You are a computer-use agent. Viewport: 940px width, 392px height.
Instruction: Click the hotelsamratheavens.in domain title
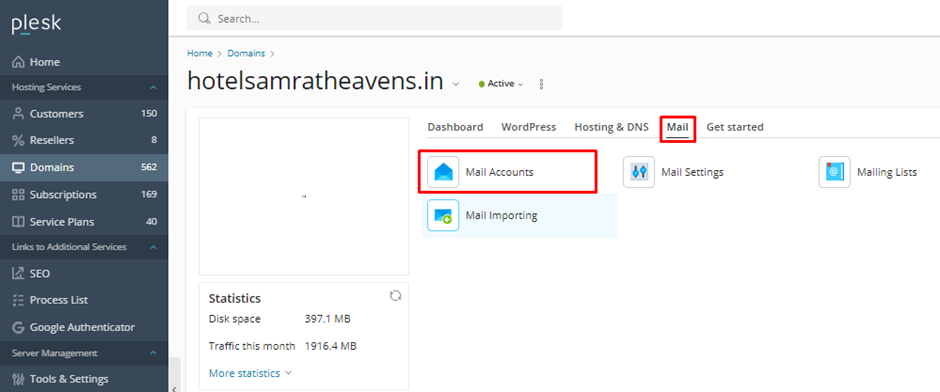click(x=315, y=82)
